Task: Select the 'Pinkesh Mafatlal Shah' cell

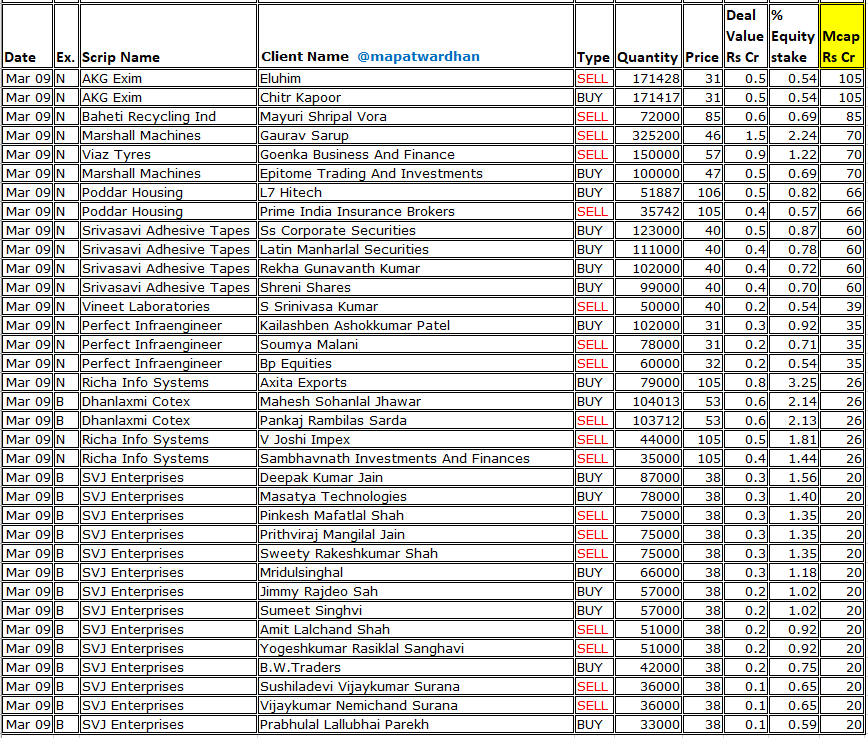Action: click(416, 515)
